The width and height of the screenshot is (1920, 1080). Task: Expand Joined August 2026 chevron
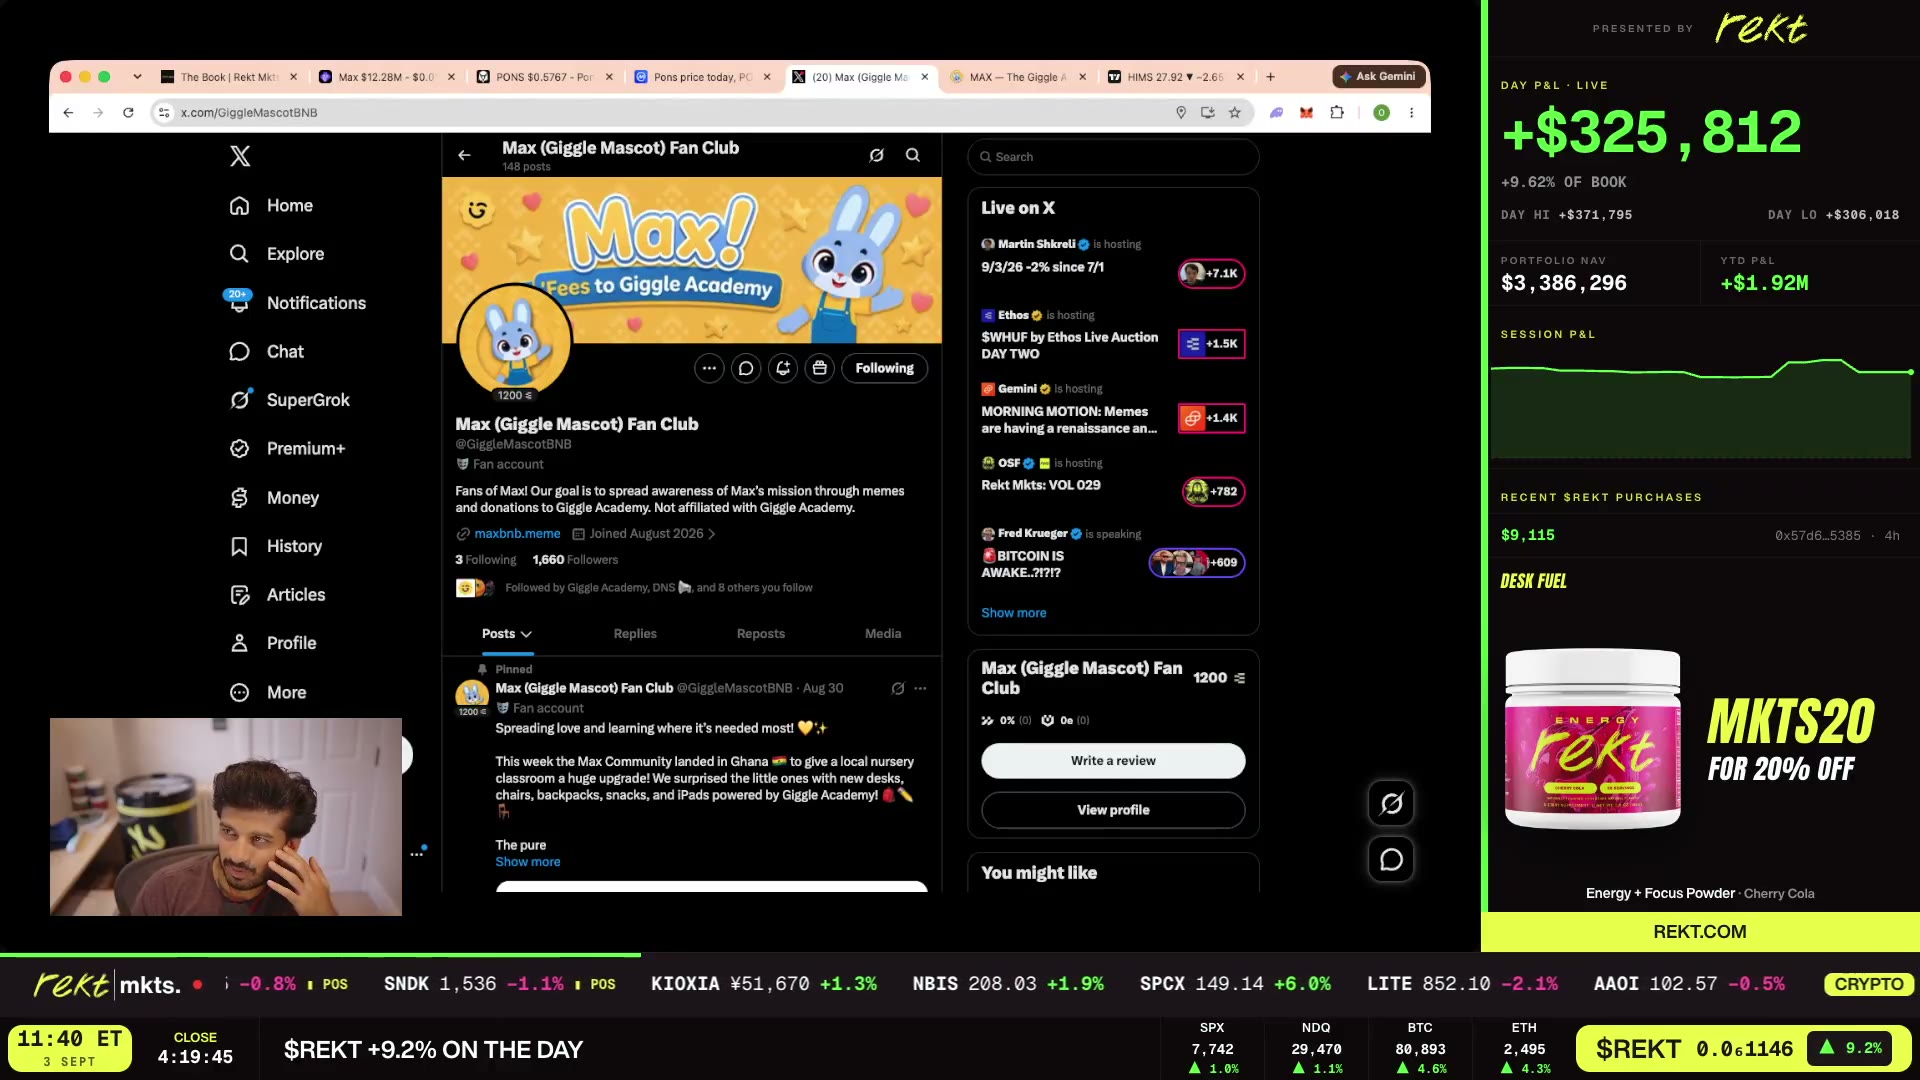point(712,534)
